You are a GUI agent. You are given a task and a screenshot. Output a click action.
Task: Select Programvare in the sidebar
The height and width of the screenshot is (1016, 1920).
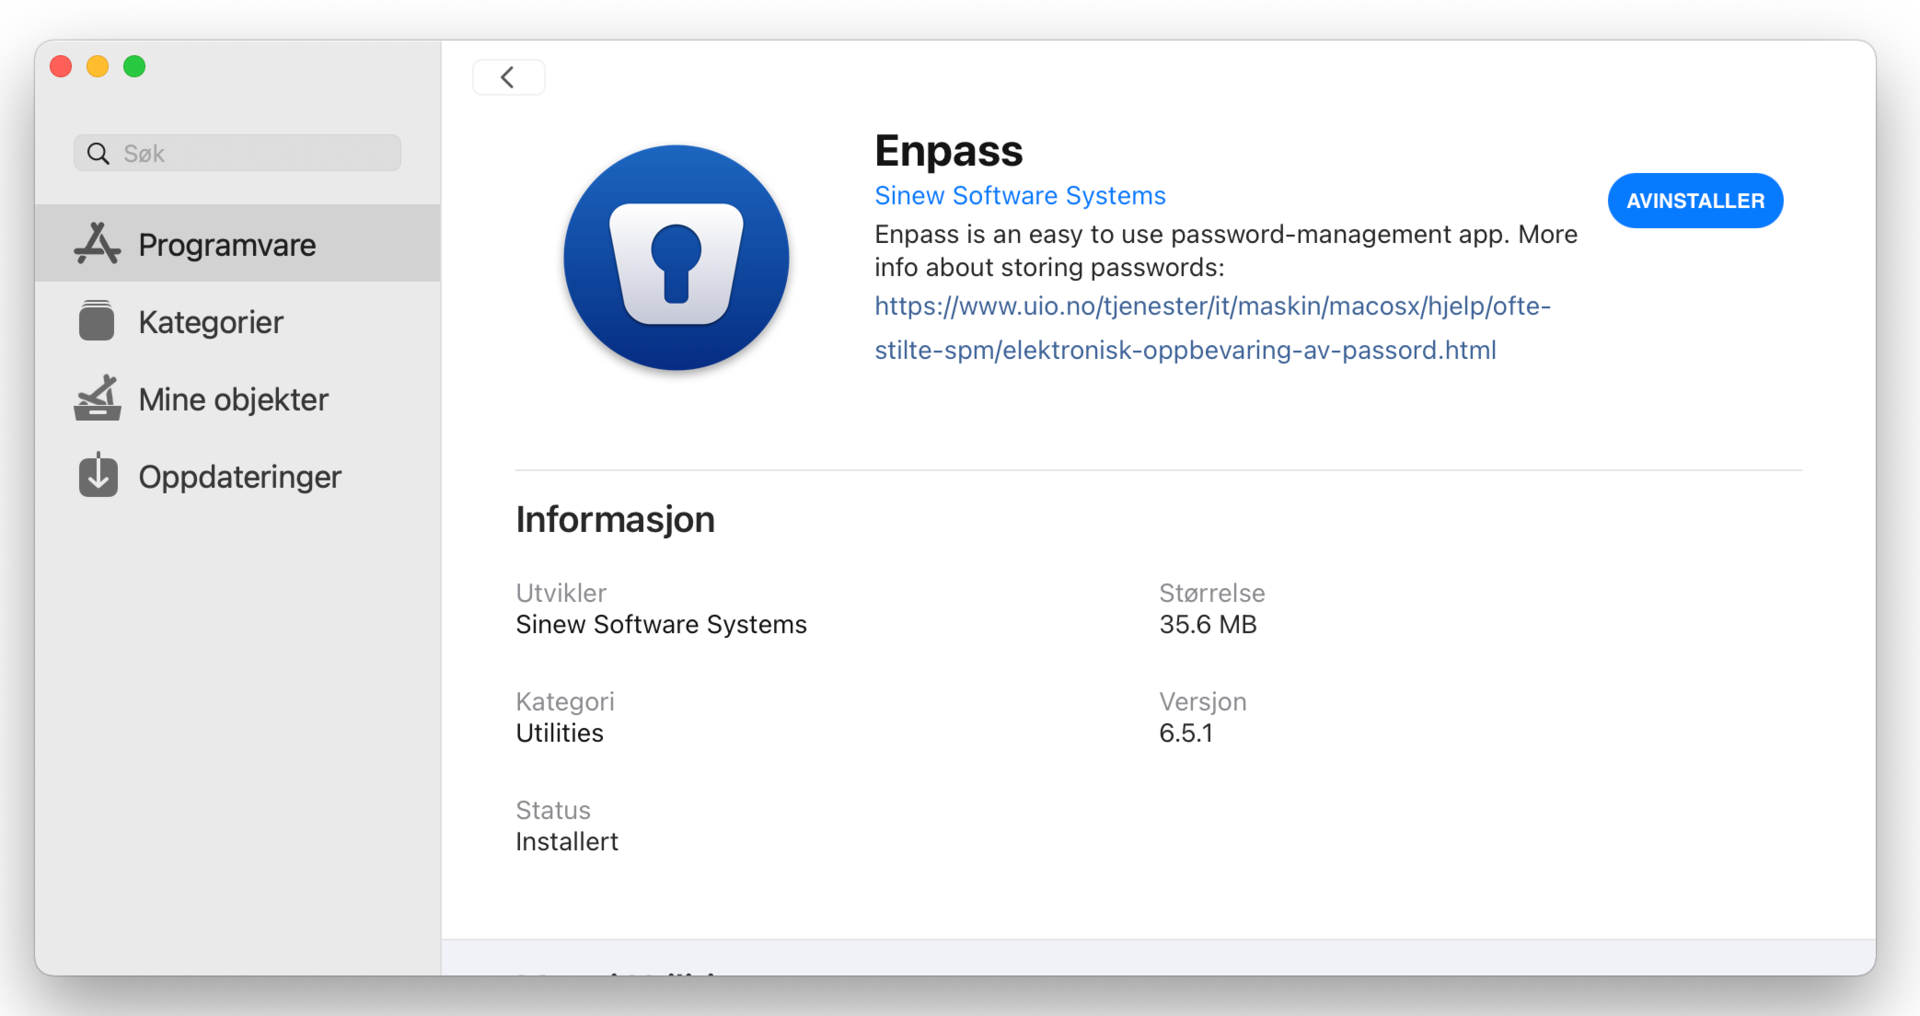pos(238,244)
